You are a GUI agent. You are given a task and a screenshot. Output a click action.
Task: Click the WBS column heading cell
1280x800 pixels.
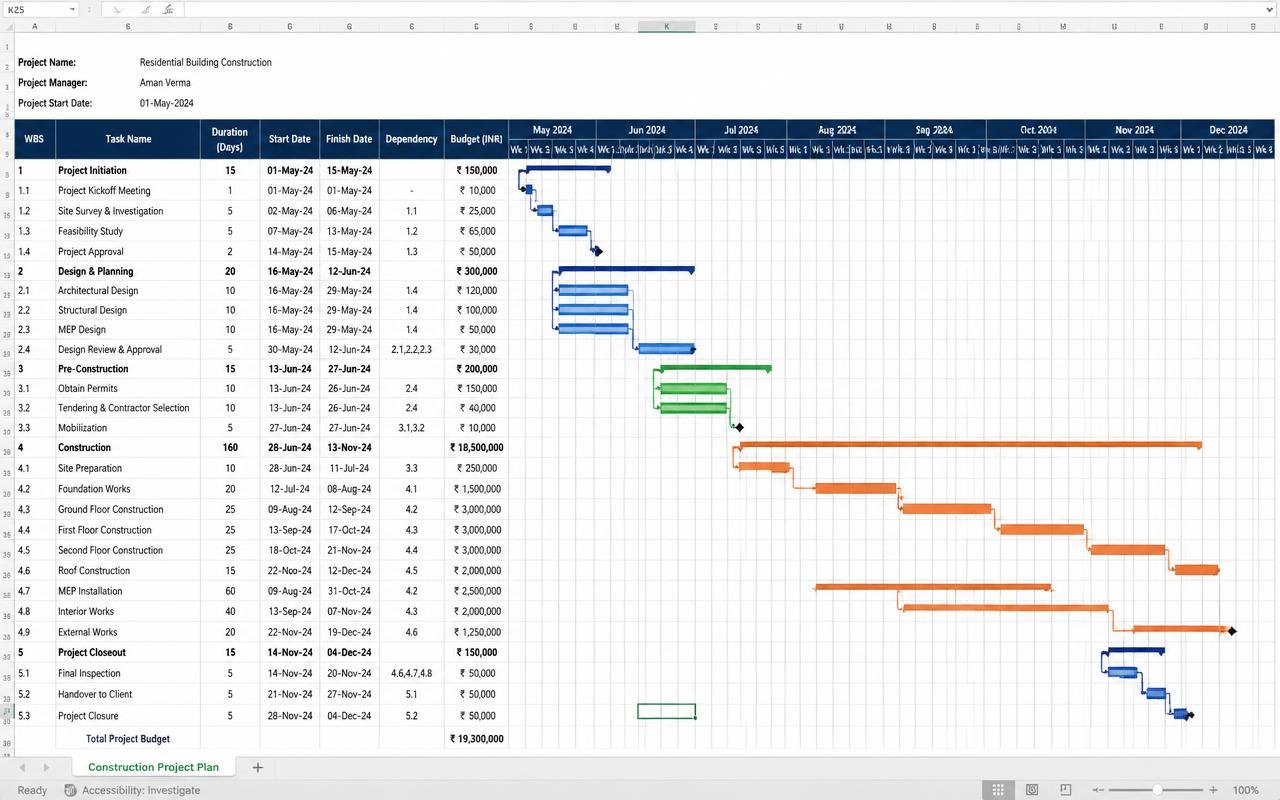click(x=35, y=139)
